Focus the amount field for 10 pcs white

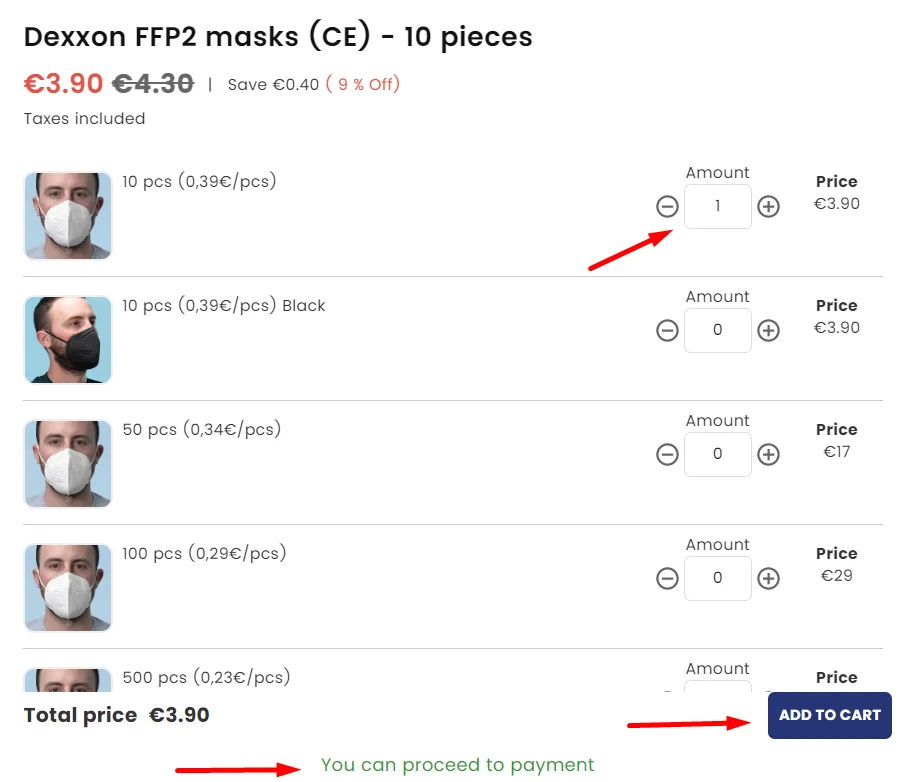coord(718,207)
